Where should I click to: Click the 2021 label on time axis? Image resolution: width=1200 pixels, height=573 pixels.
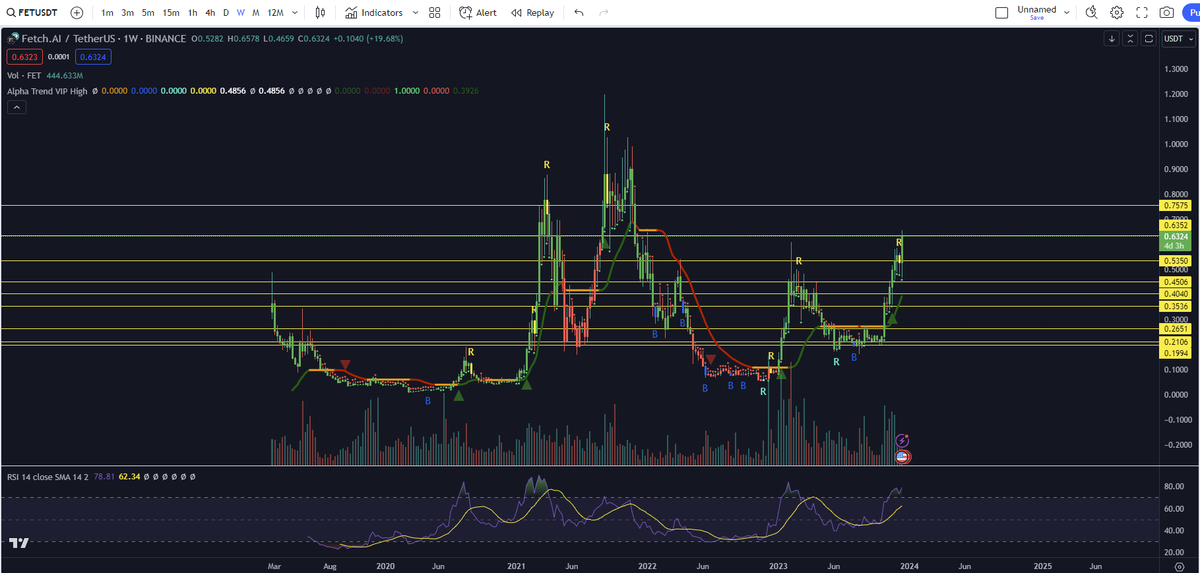516,565
